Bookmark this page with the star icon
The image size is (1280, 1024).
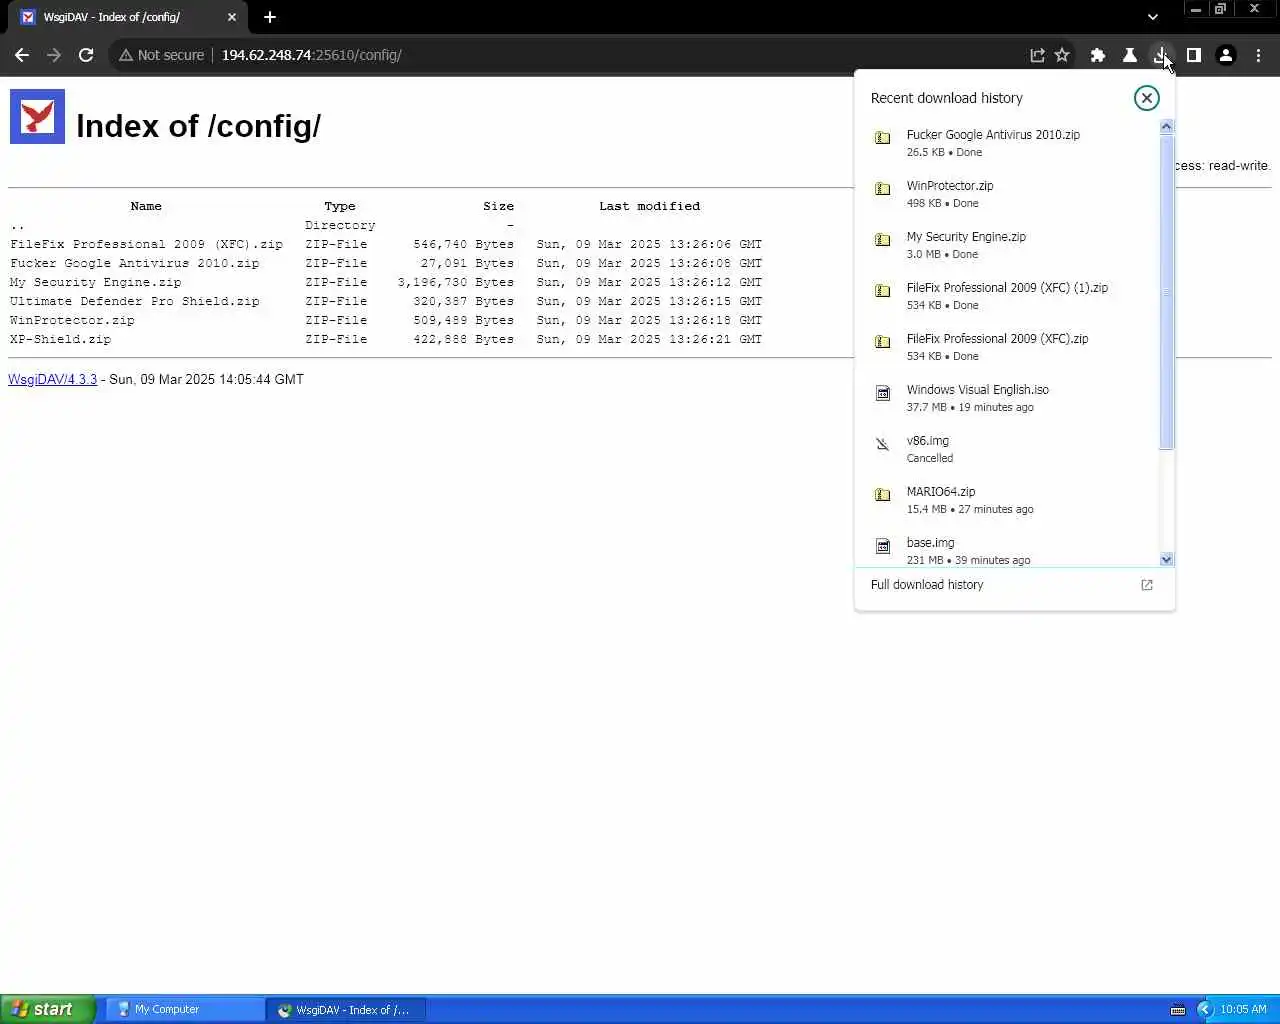[x=1062, y=55]
